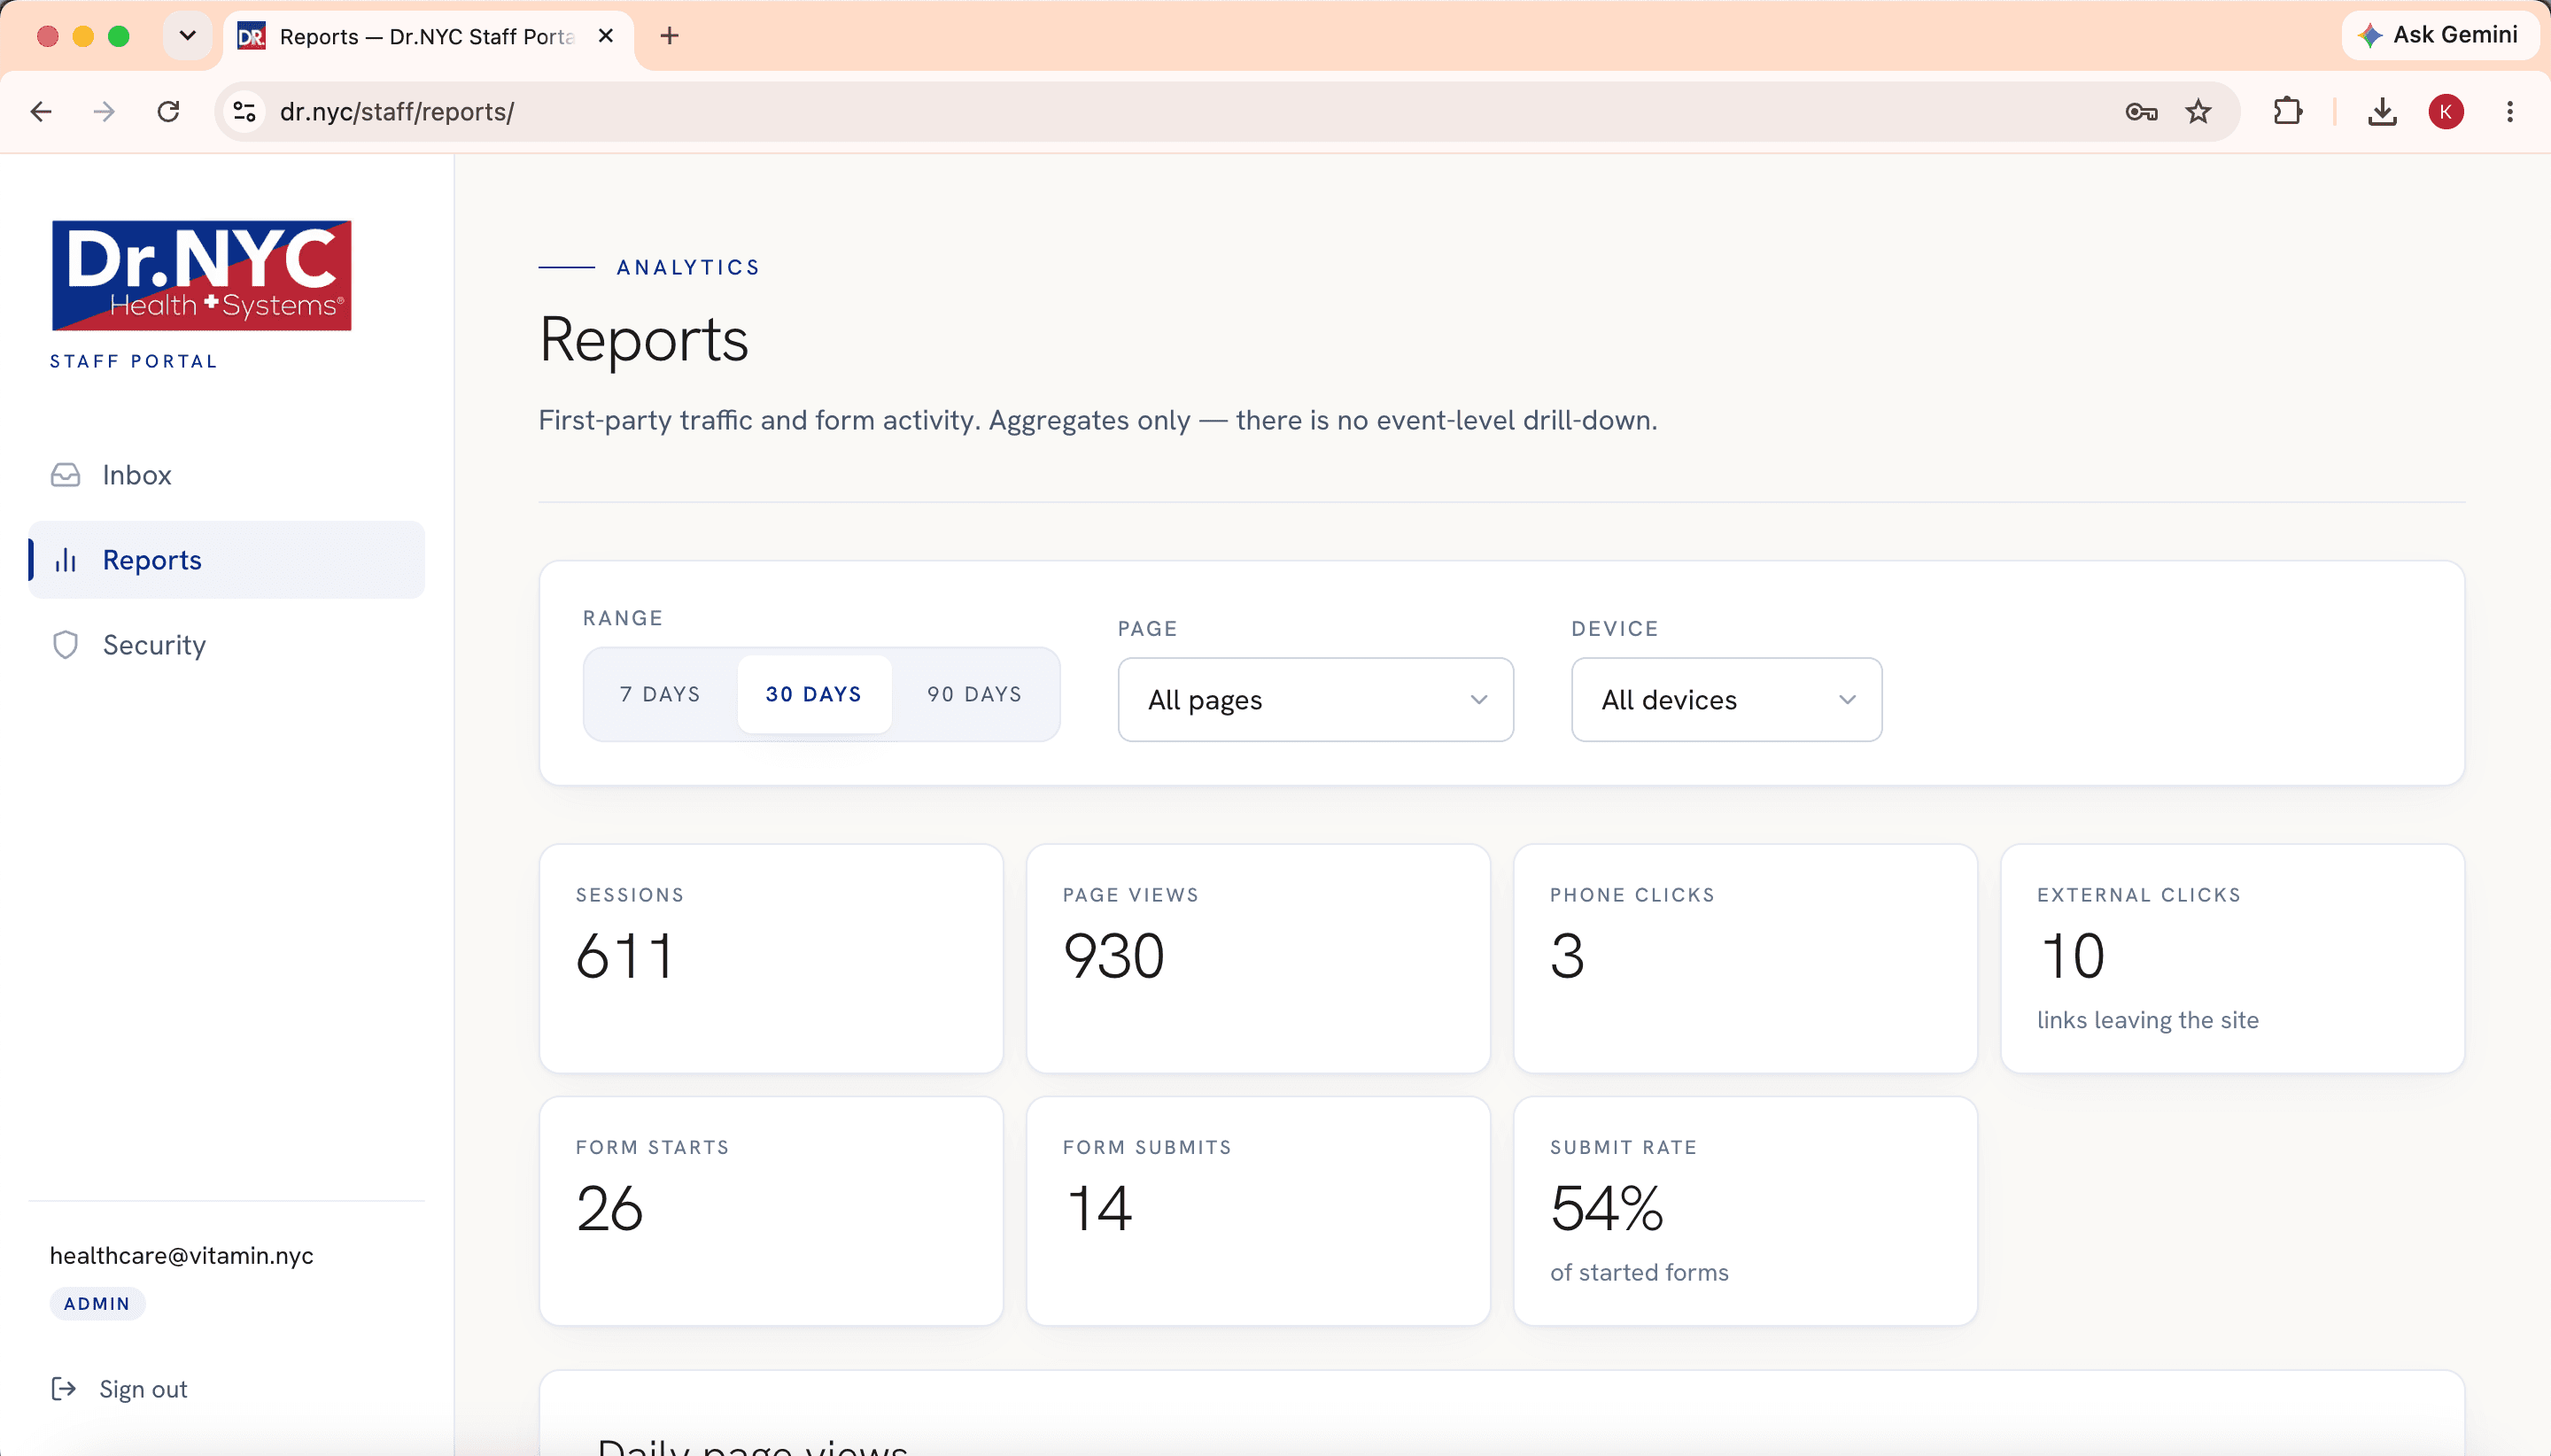Go back in browser history
2551x1456 pixels.
41,112
